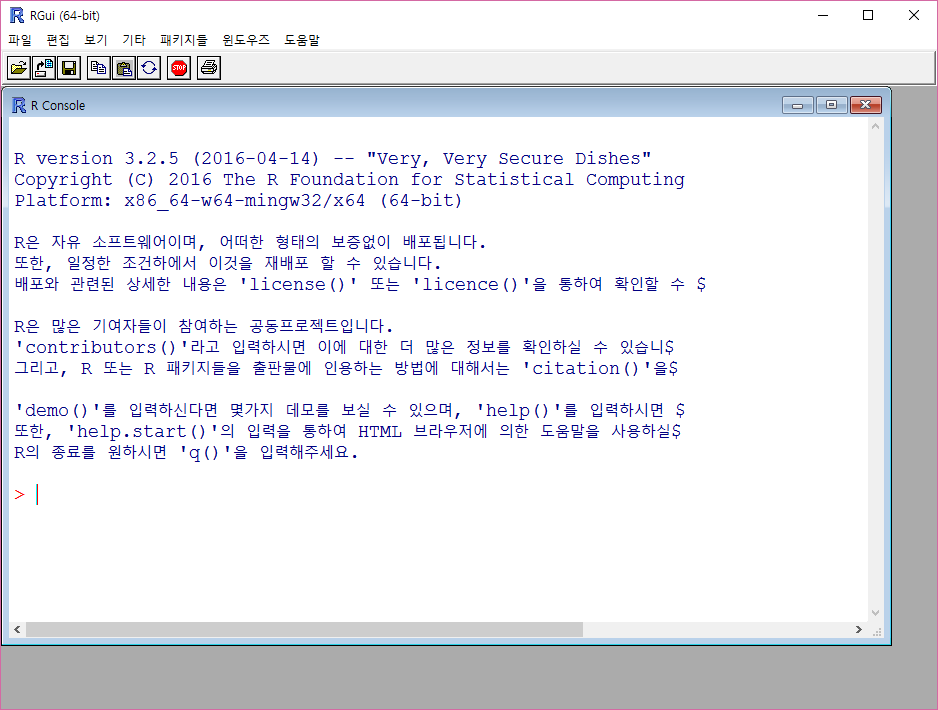Open script with the folder toolbar icon
The width and height of the screenshot is (938, 710).
pyautogui.click(x=19, y=68)
